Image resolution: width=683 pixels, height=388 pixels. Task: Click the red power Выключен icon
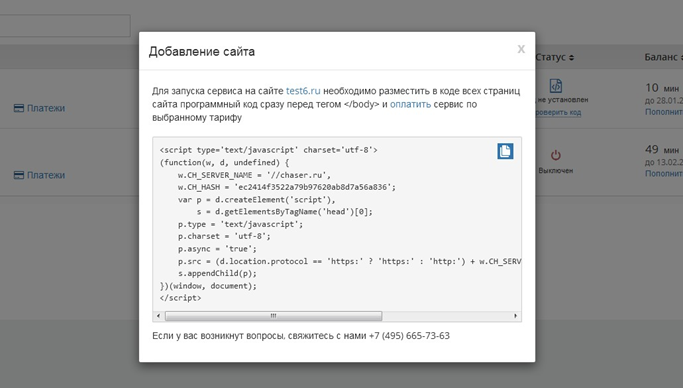[556, 155]
